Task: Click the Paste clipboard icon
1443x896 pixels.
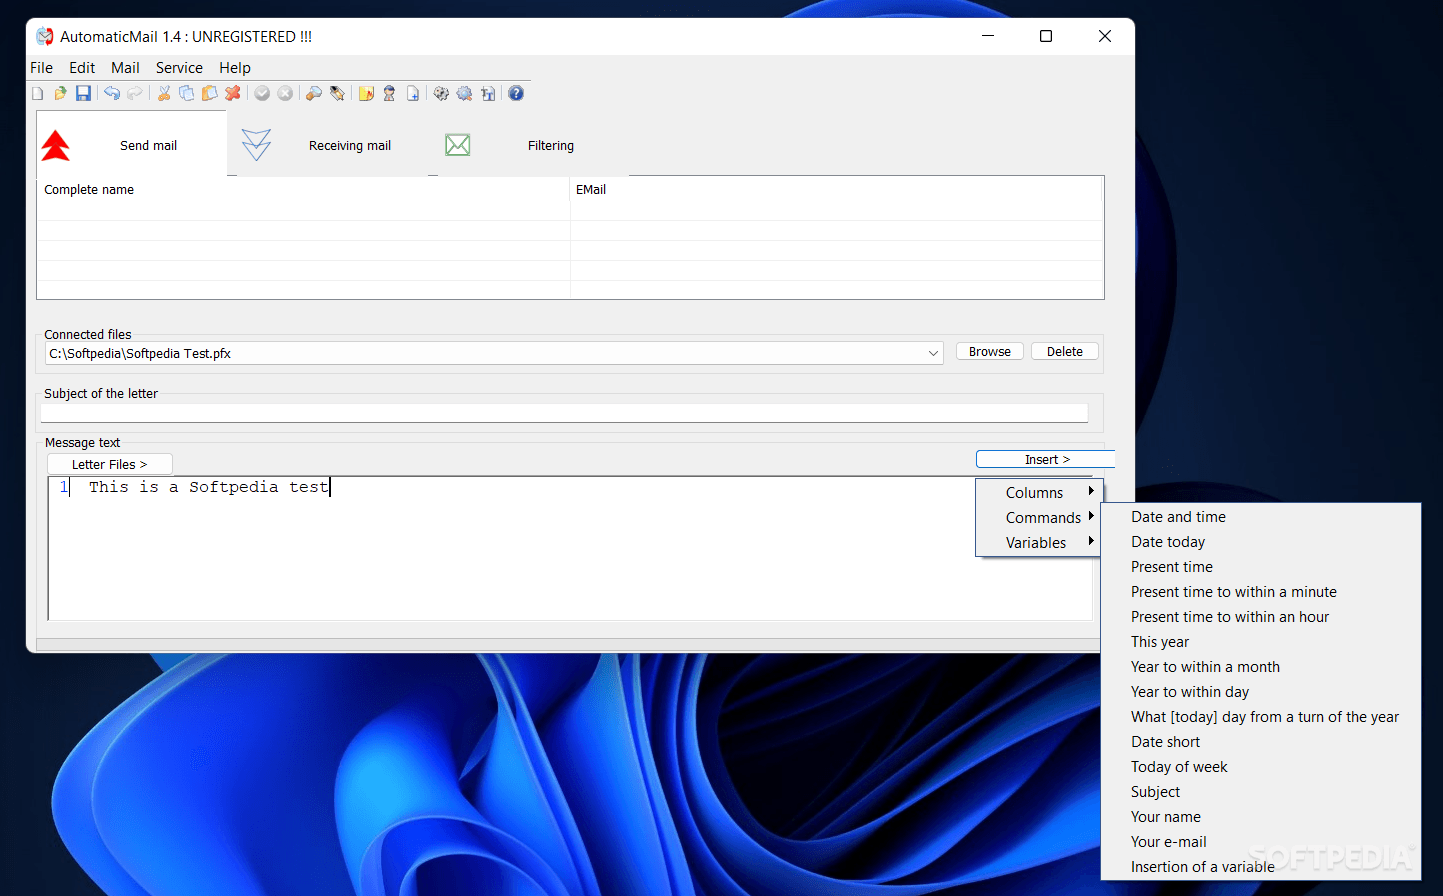Action: tap(210, 93)
